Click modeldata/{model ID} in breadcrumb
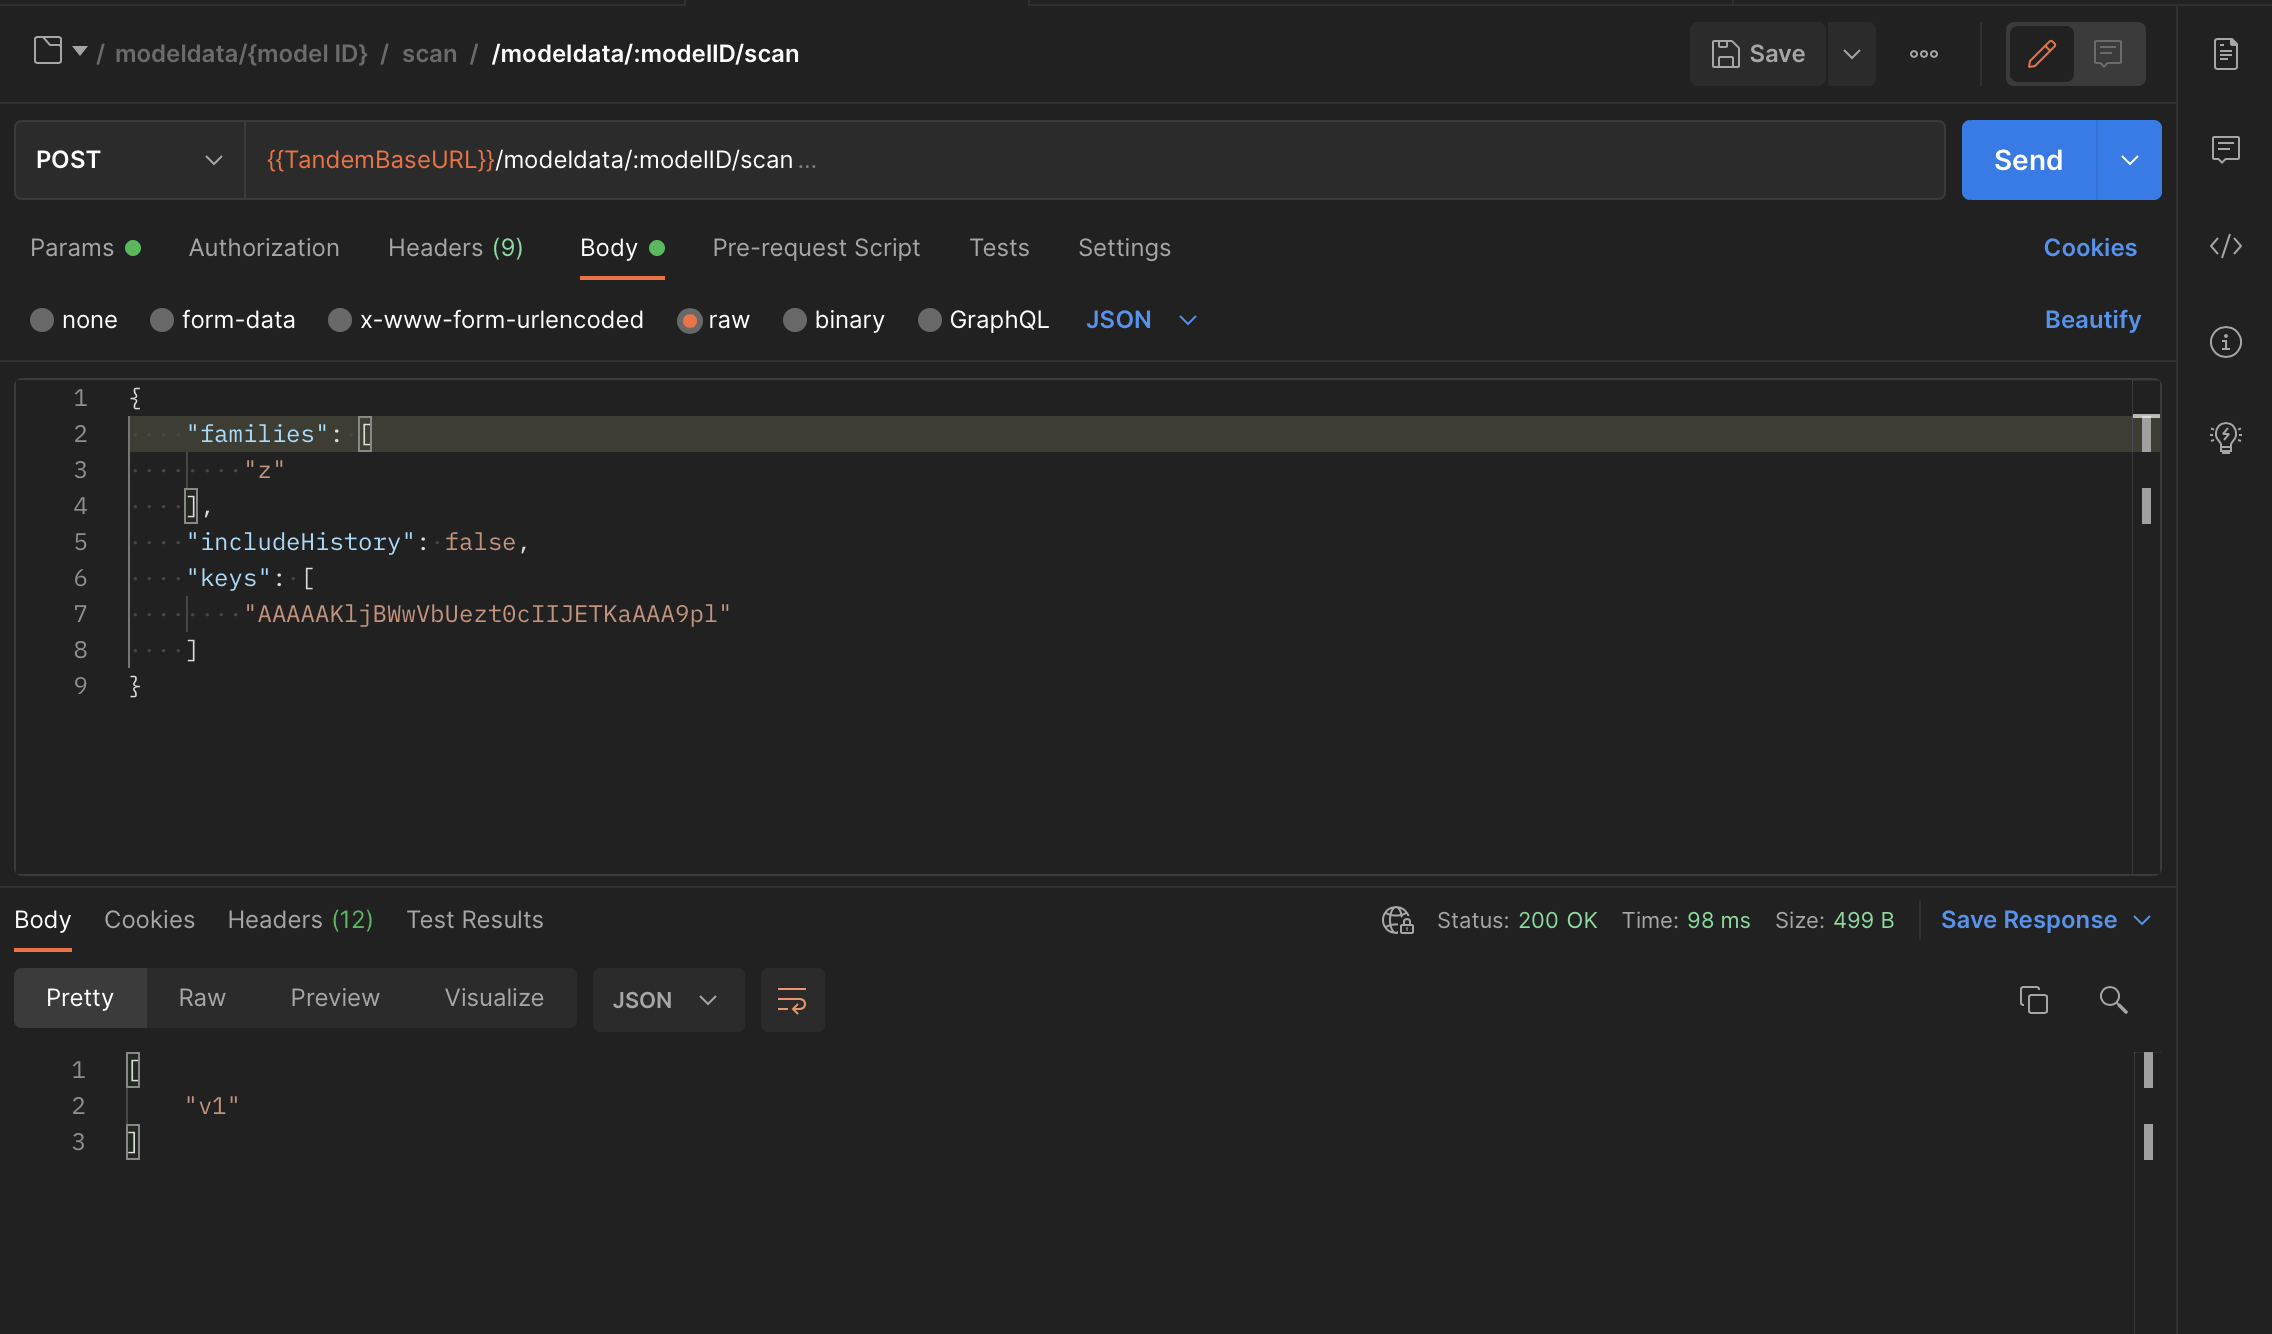The width and height of the screenshot is (2272, 1334). pos(241,54)
